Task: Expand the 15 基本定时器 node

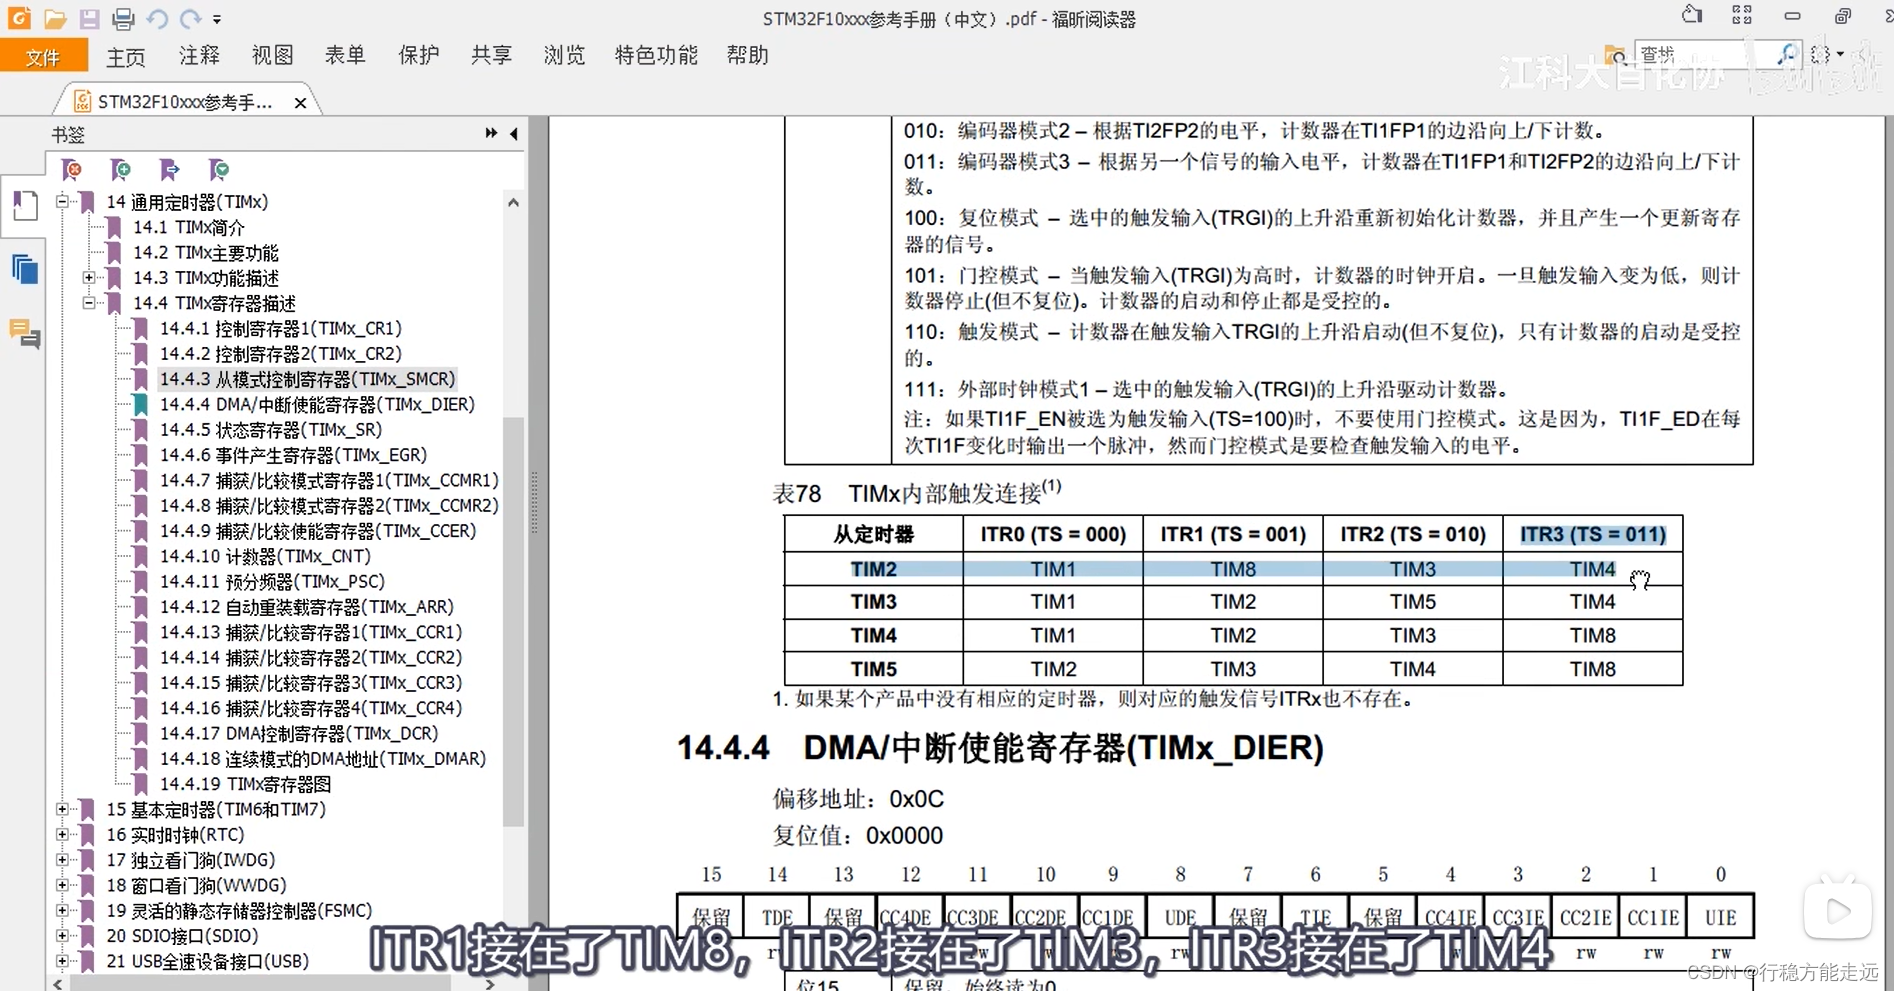Action: pos(63,809)
